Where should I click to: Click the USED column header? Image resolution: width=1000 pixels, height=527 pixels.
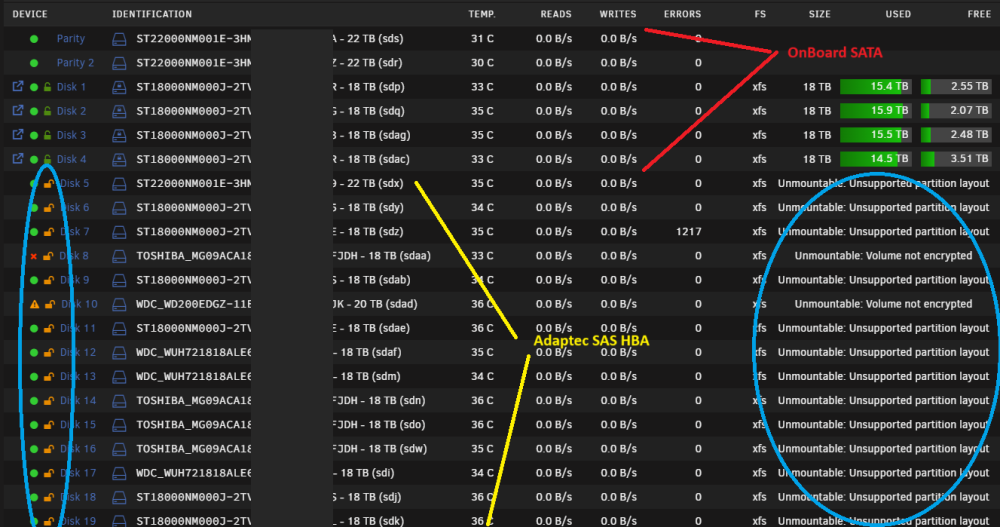tap(898, 14)
